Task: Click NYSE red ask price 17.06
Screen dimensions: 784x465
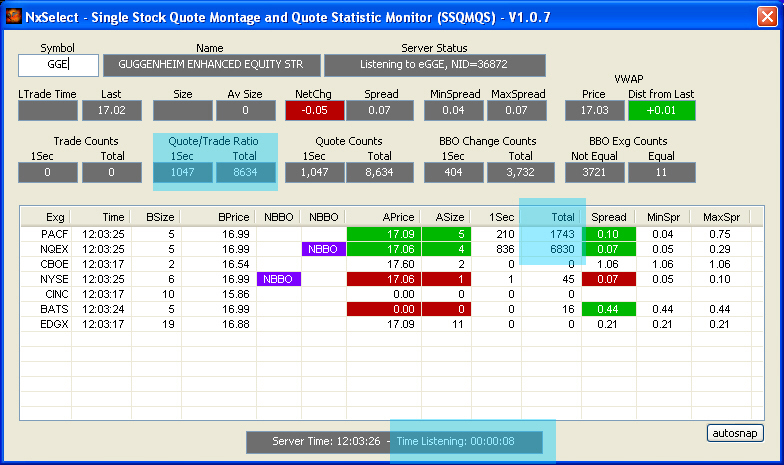Action: click(x=384, y=279)
